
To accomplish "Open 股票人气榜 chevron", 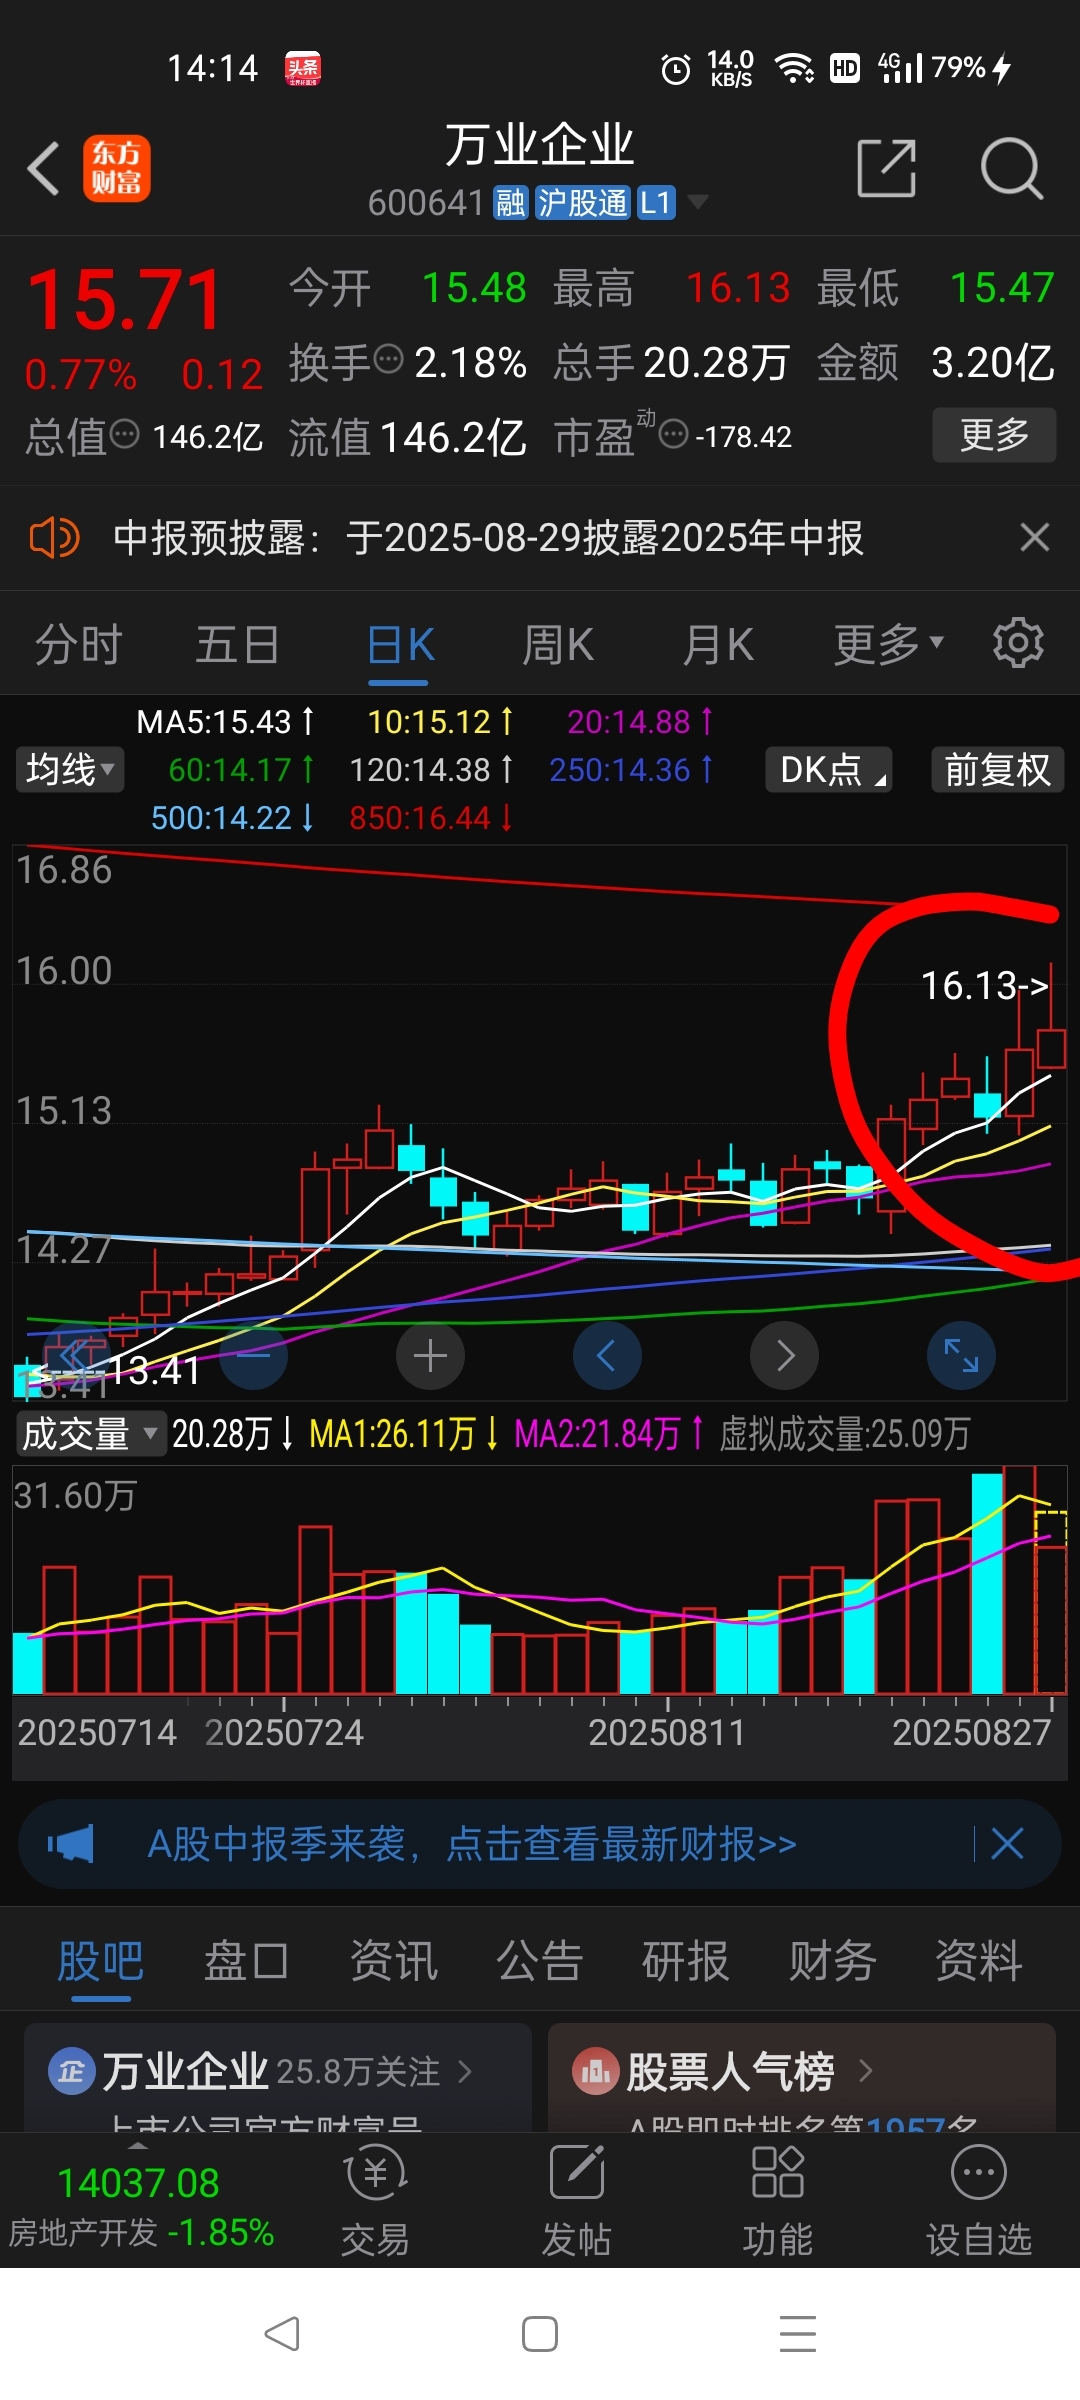I will (x=866, y=2071).
